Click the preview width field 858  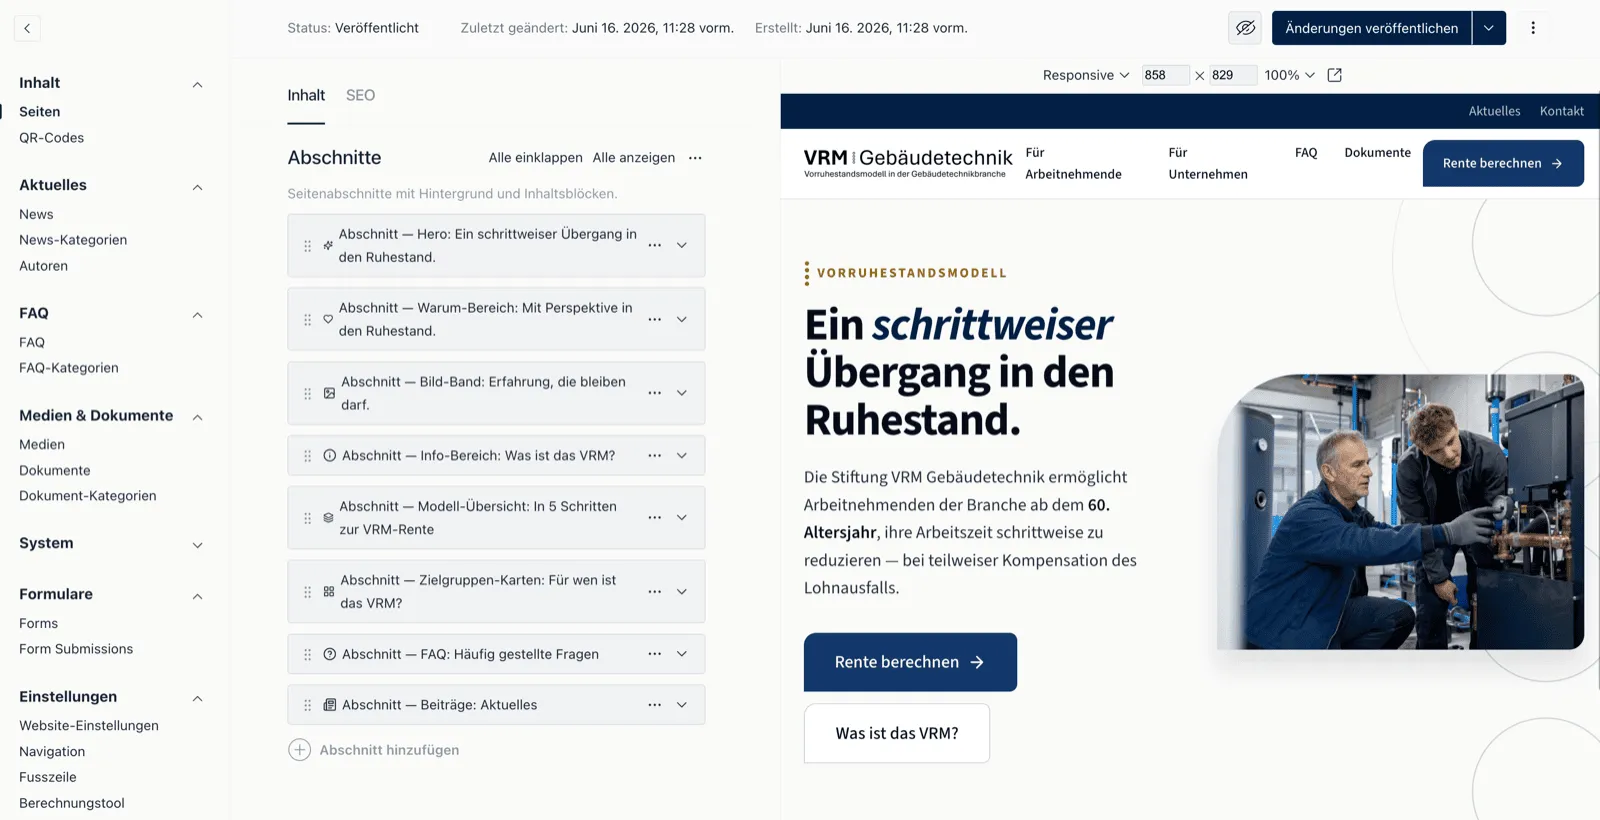click(x=1165, y=75)
